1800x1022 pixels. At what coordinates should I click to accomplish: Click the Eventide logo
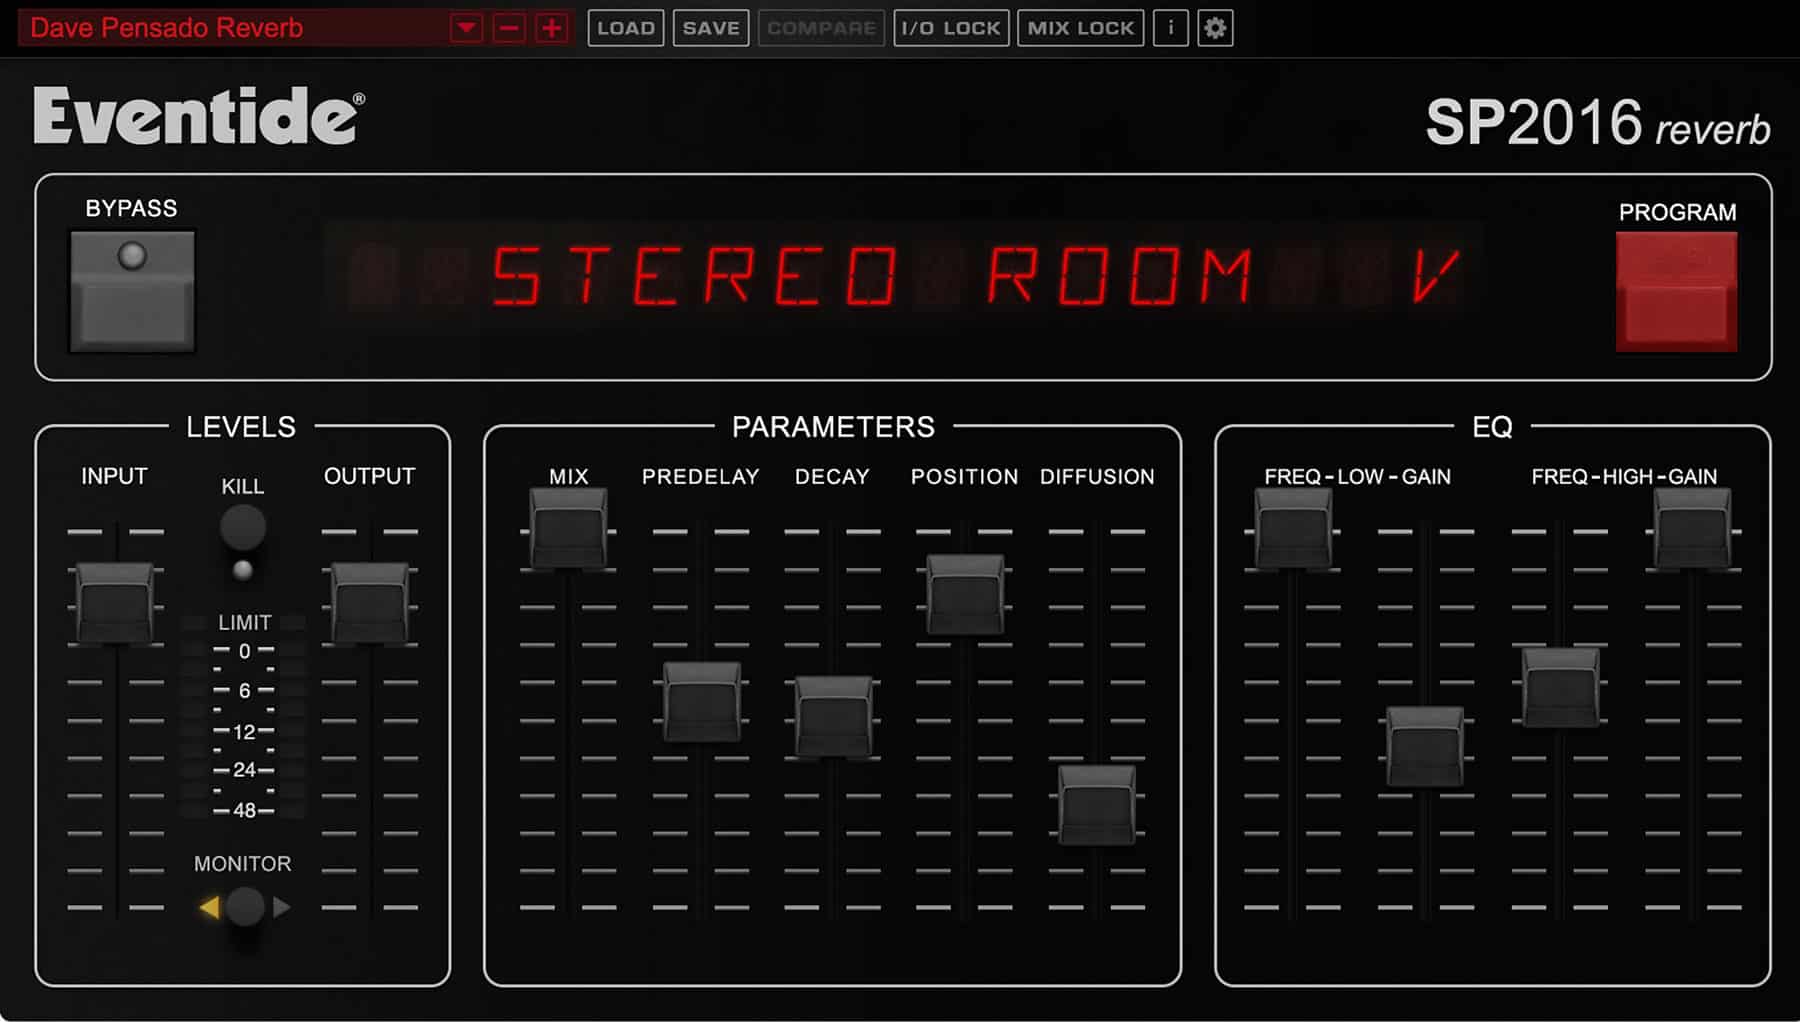(199, 117)
